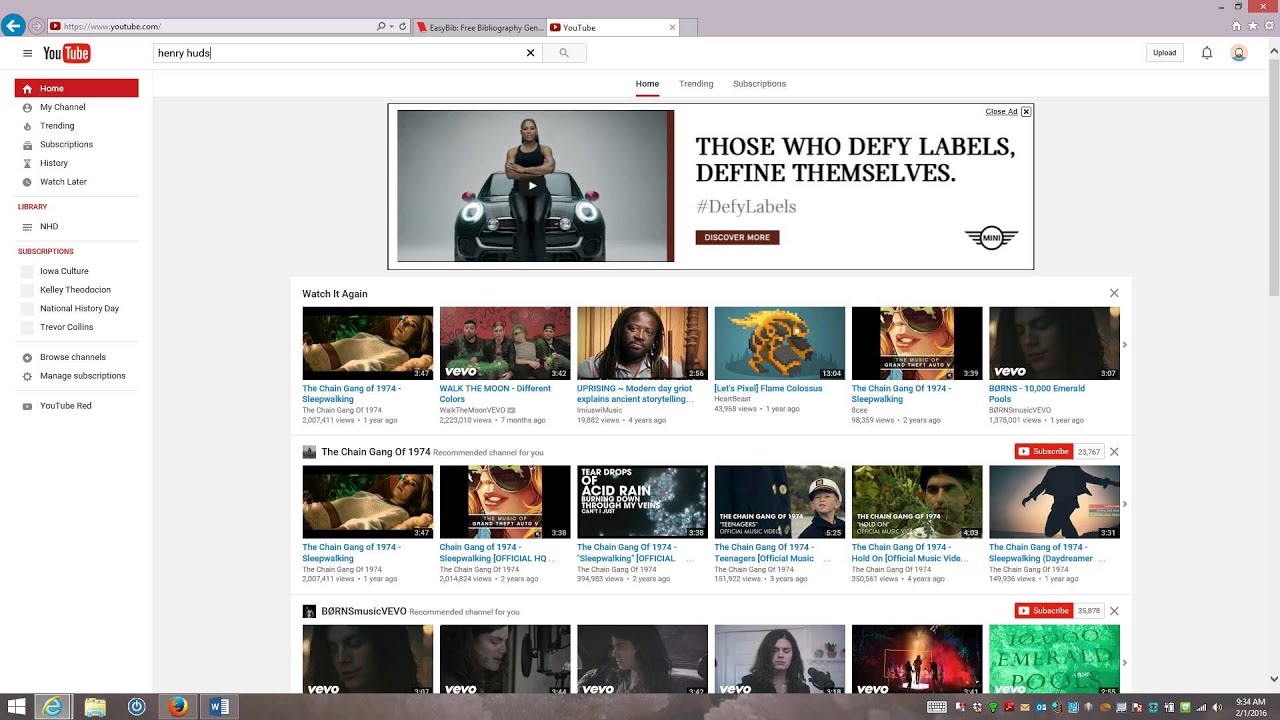
Task: Subscribe to The Chain Gang Of 1974
Action: point(1044,452)
